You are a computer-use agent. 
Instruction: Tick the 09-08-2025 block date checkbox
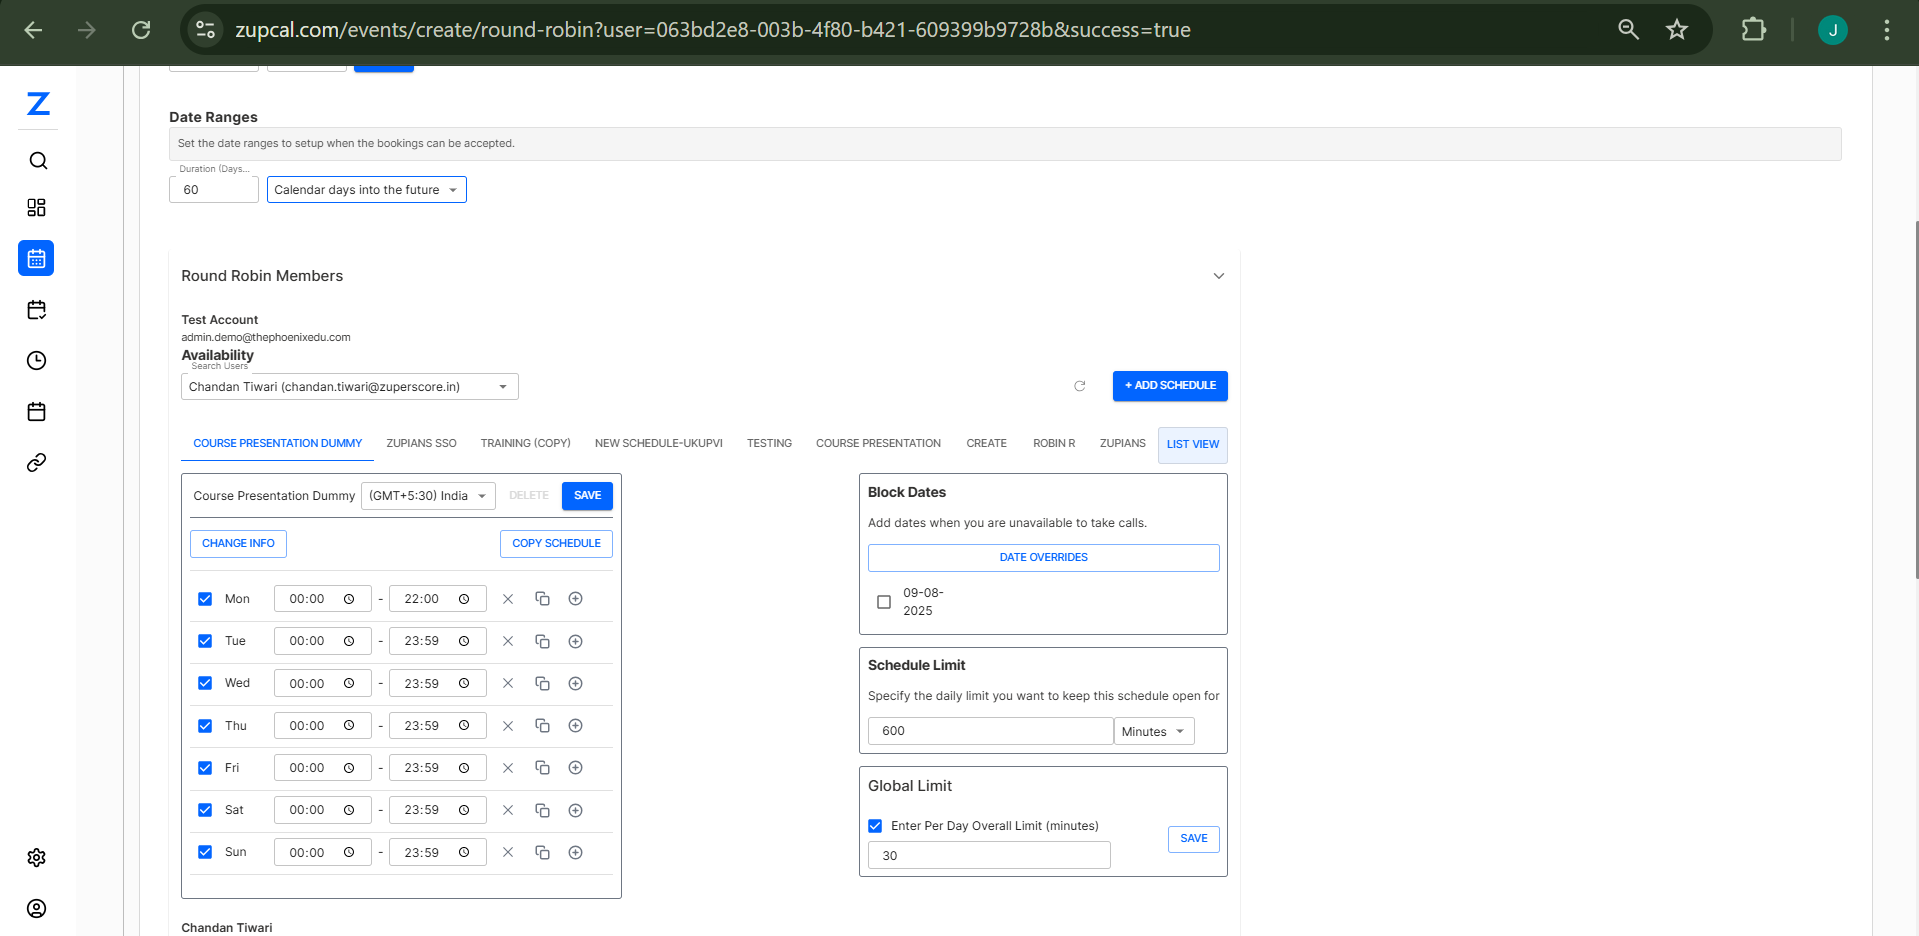click(x=884, y=602)
